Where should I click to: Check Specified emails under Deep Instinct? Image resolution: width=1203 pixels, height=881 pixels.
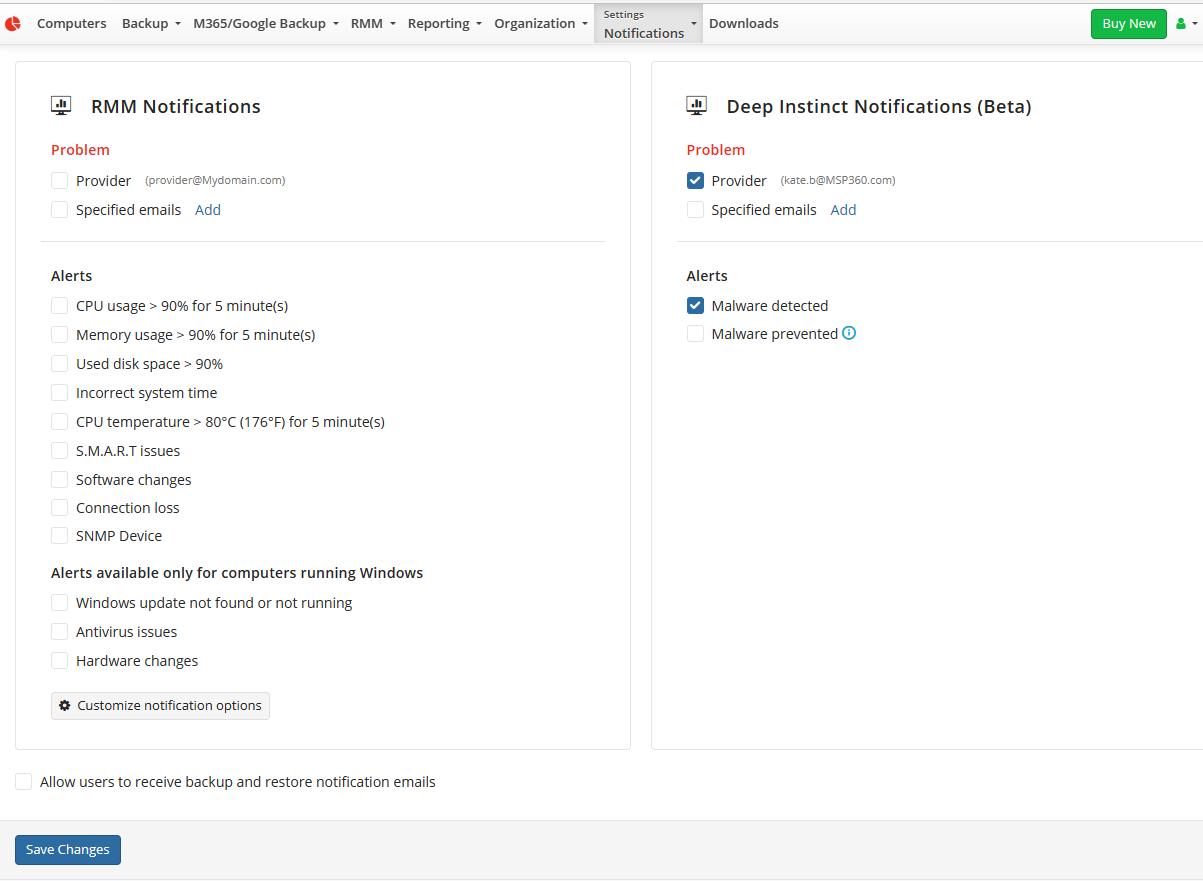(695, 210)
